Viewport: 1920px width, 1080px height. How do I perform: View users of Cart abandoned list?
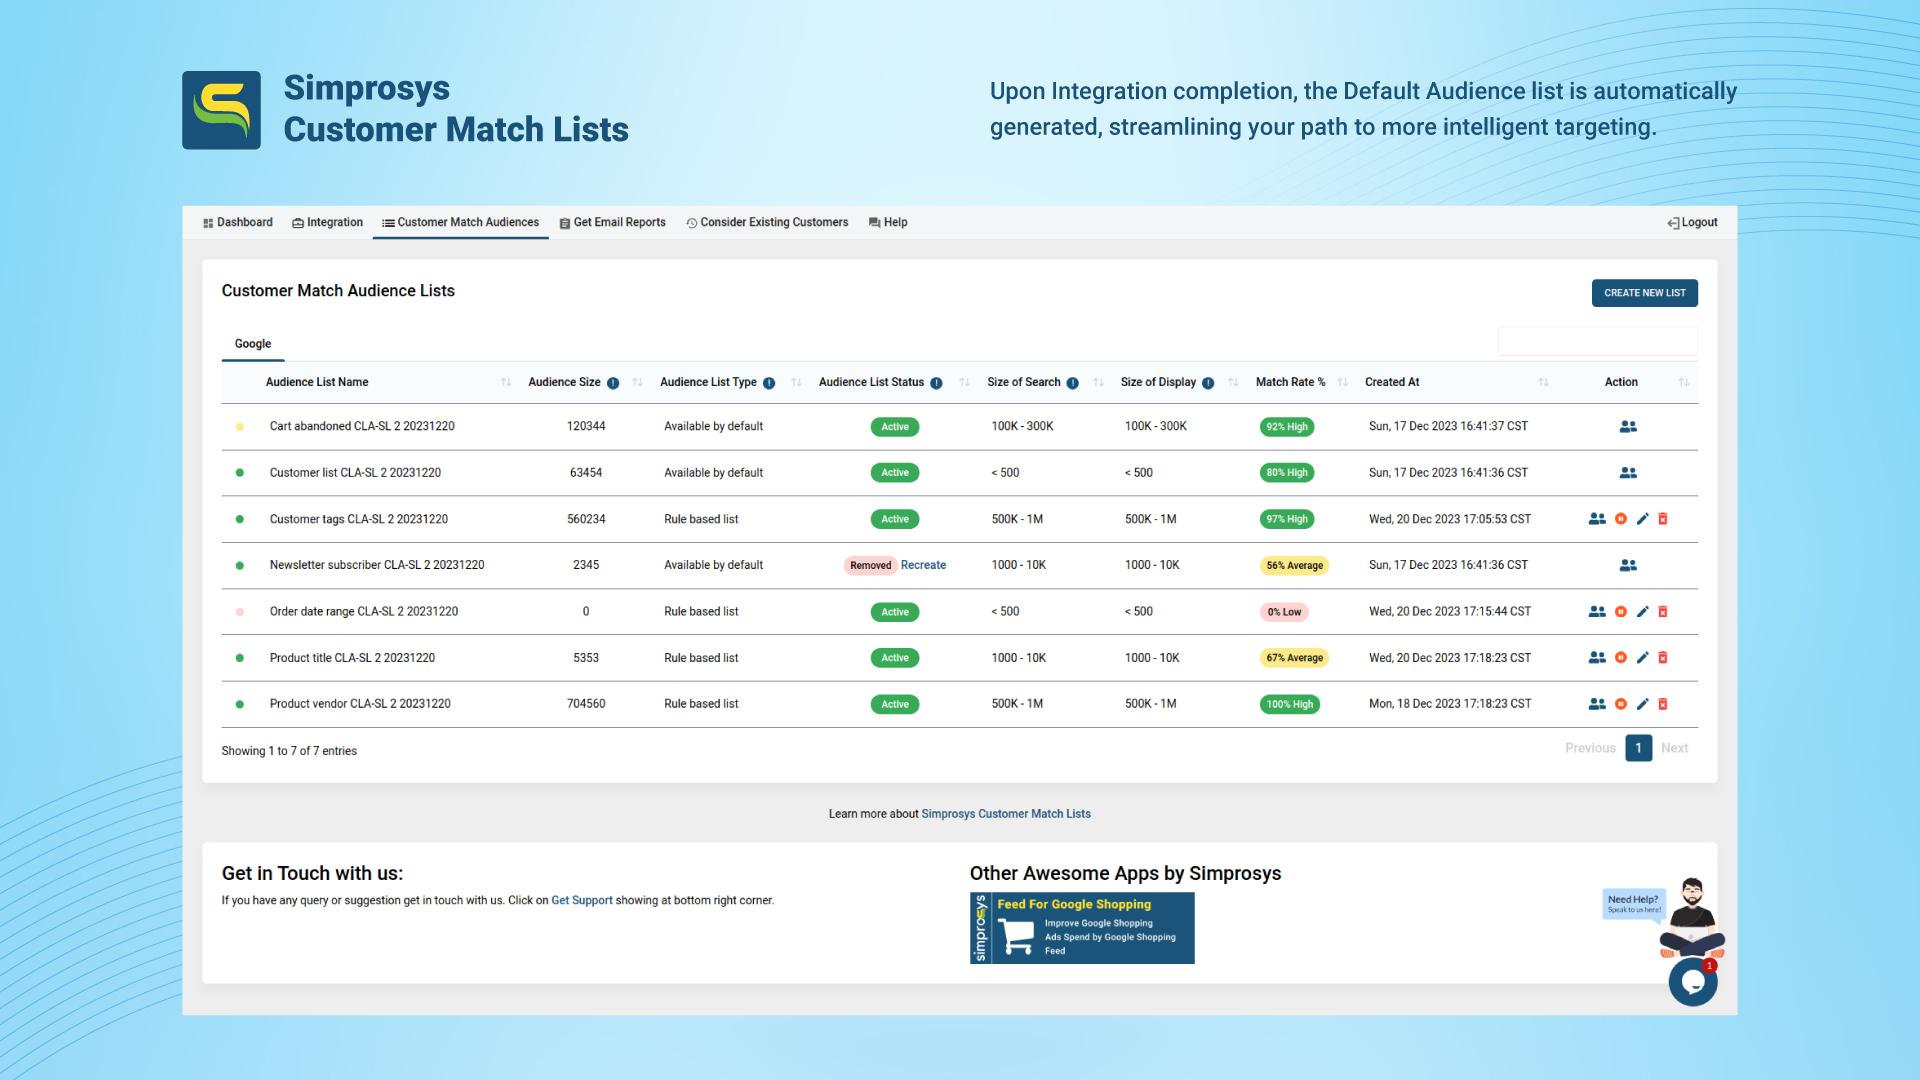click(1628, 426)
